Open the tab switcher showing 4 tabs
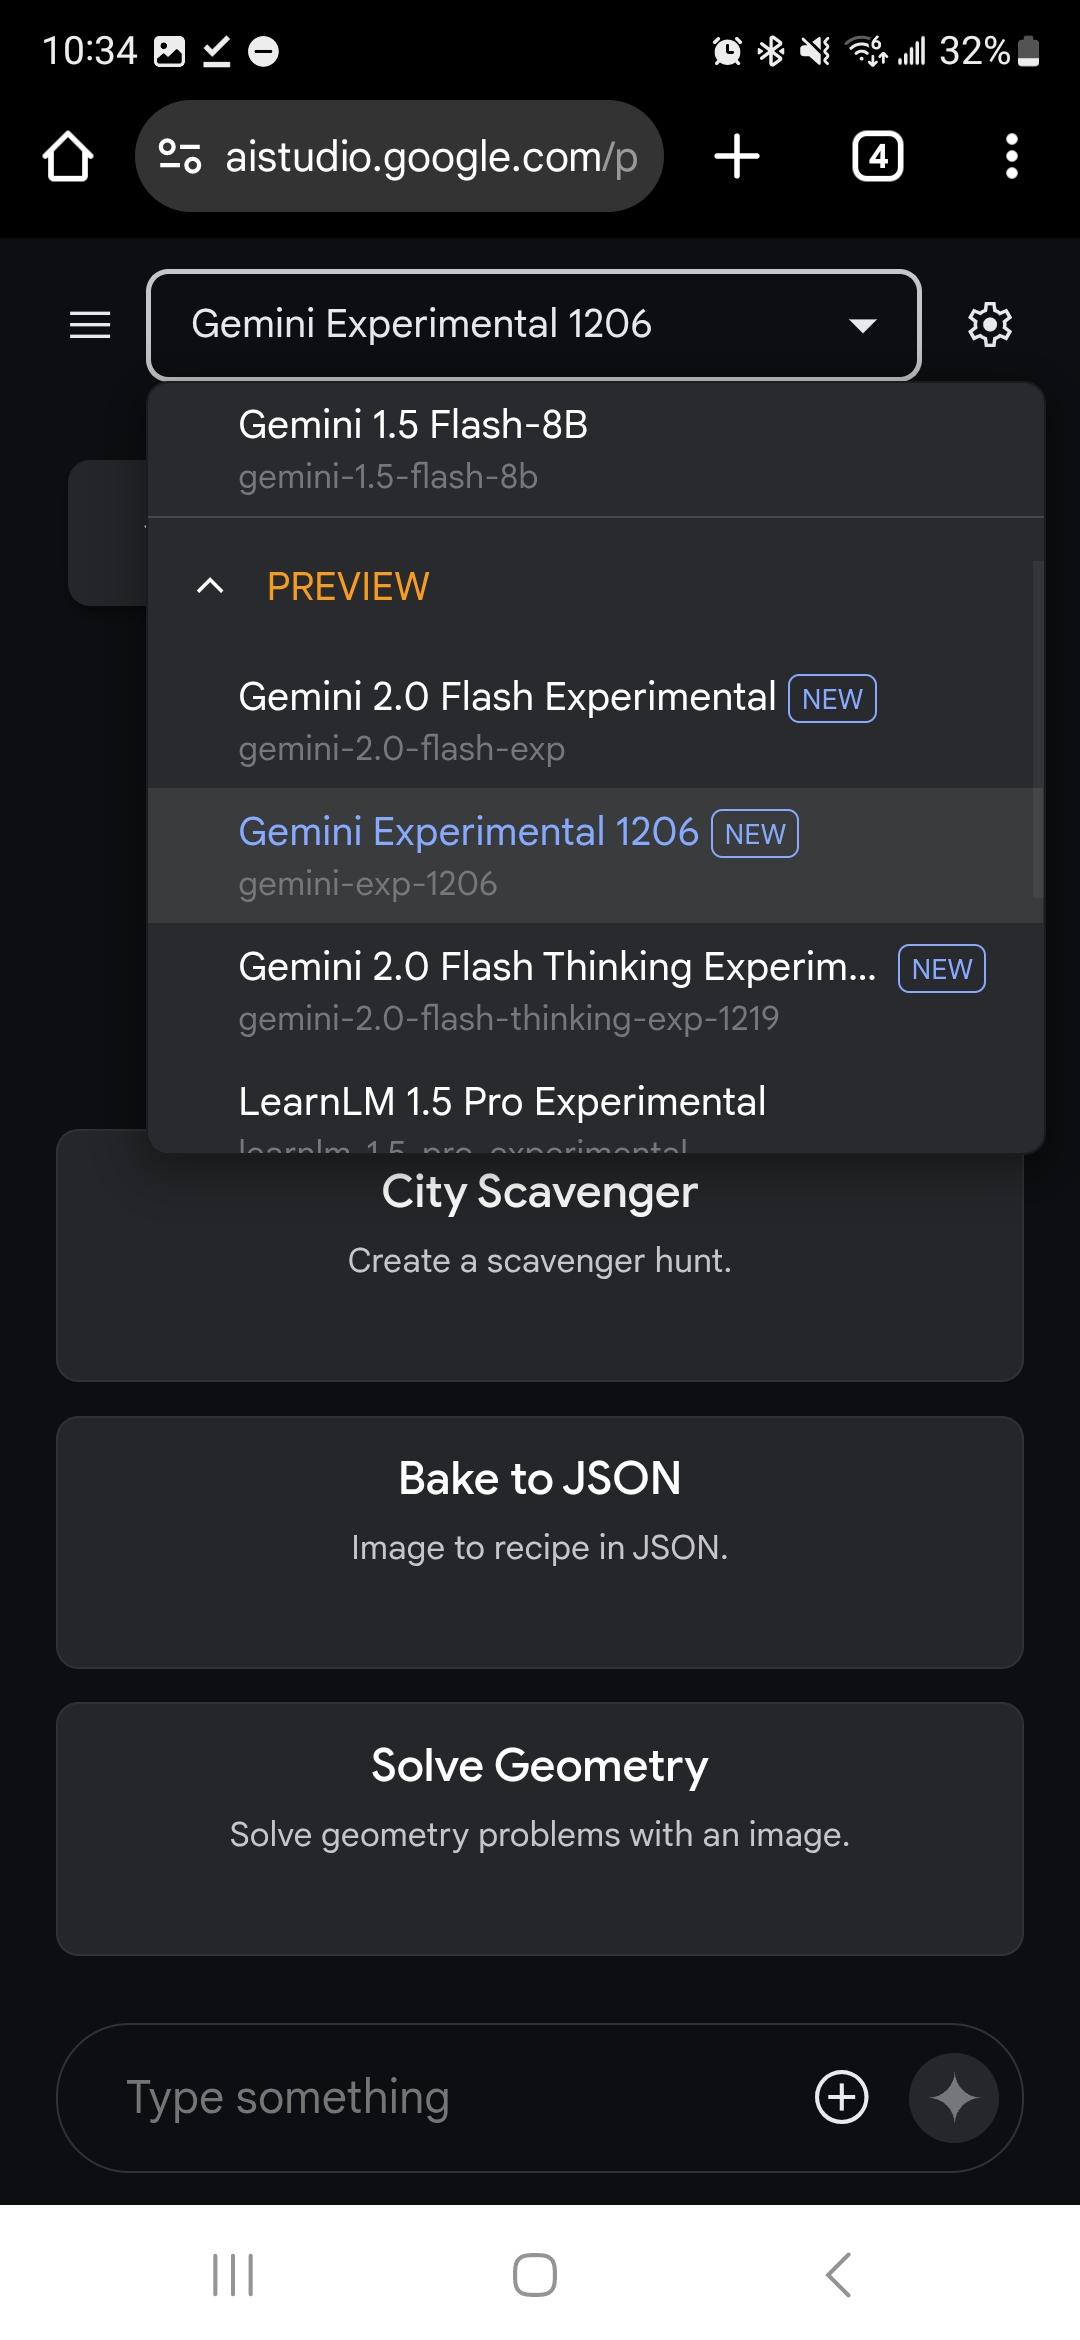 (877, 157)
